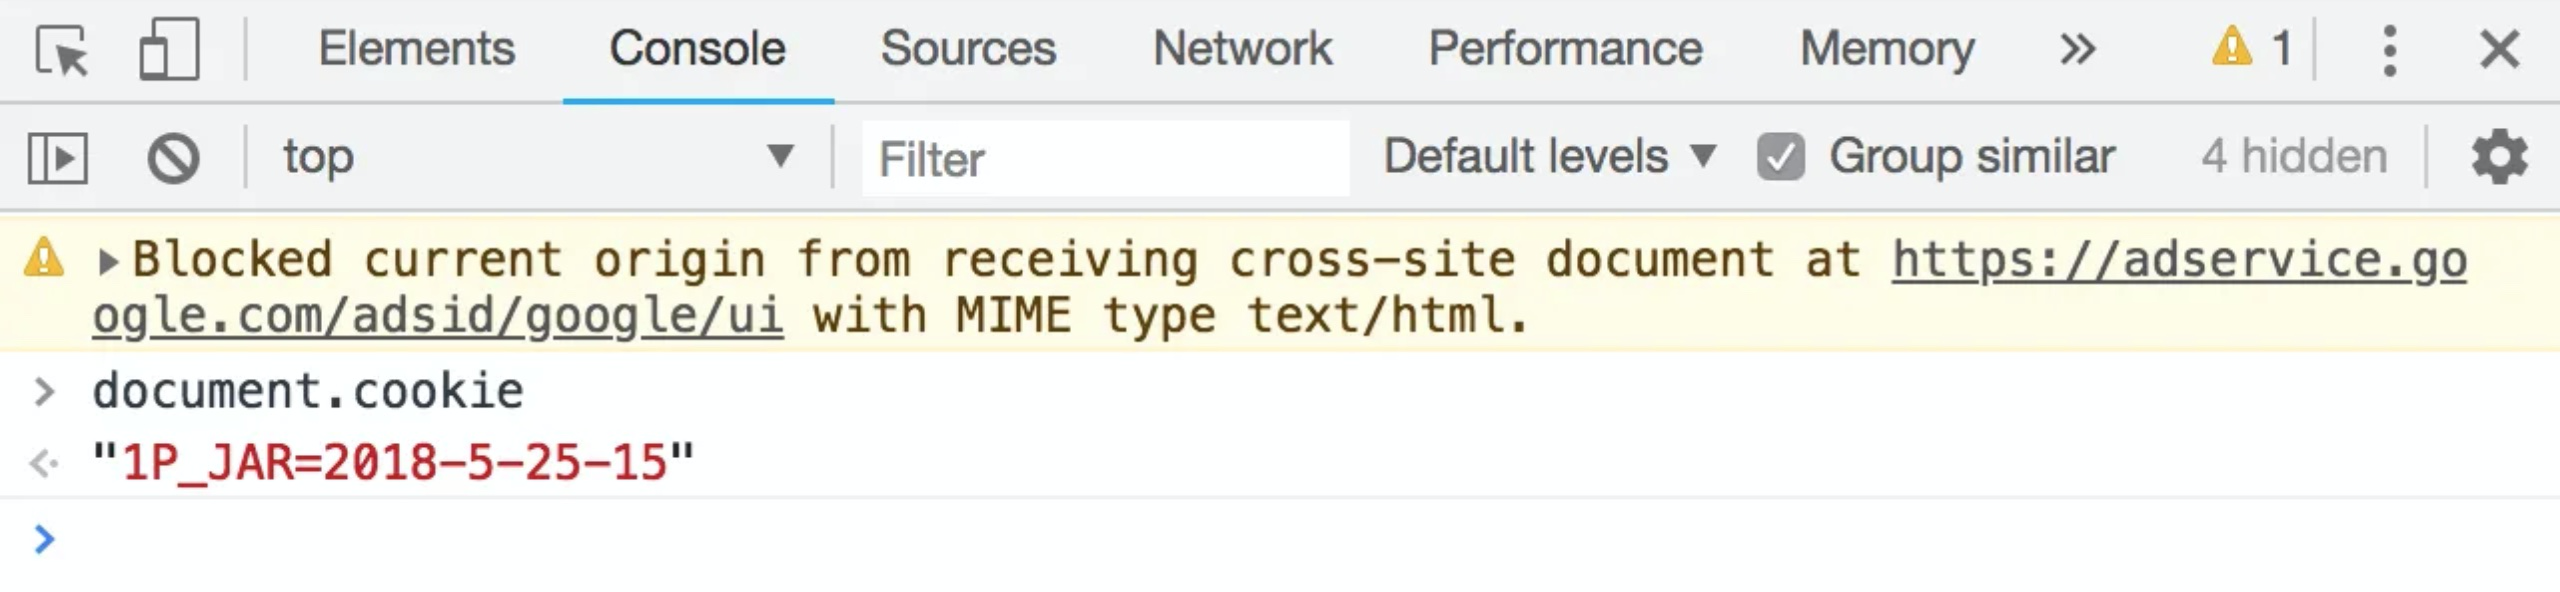Show the console sidebar panel icon
2560x592 pixels.
[x=58, y=158]
